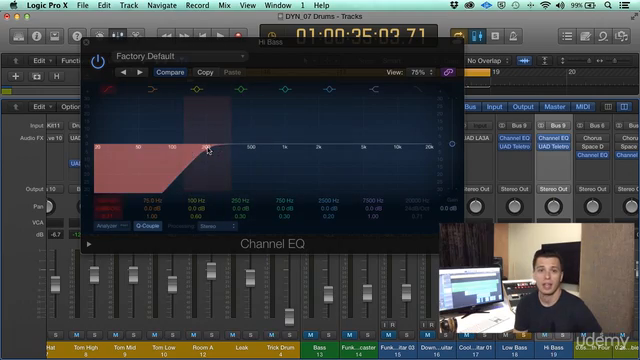Open the tracks area Edit dropdown
The image size is (640, 360).
[42, 61]
